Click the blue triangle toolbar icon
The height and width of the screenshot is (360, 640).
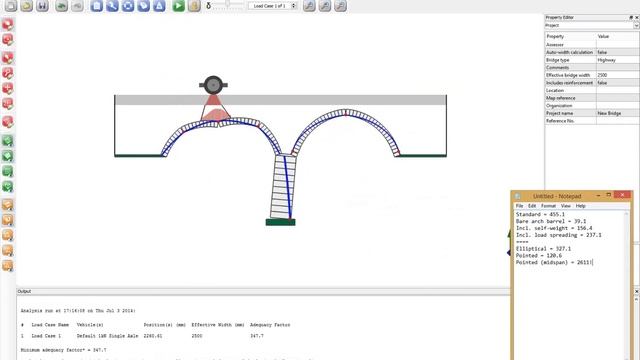tap(159, 5)
